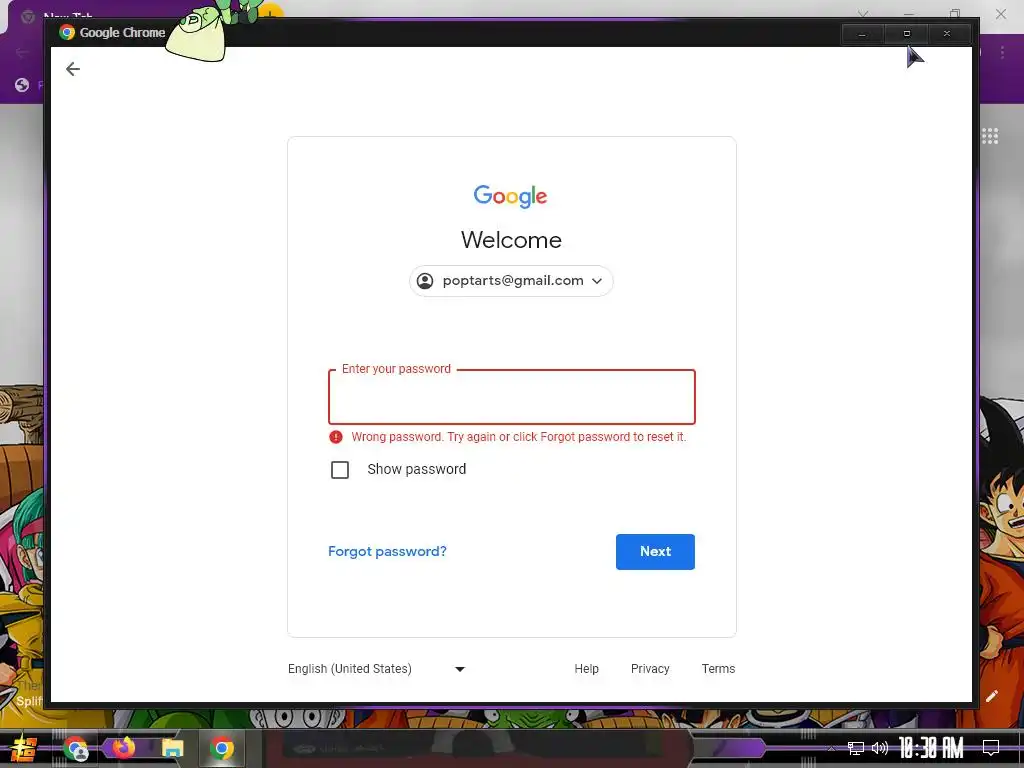Show hidden system tray icons
This screenshot has width=1024, height=768.
click(x=831, y=748)
